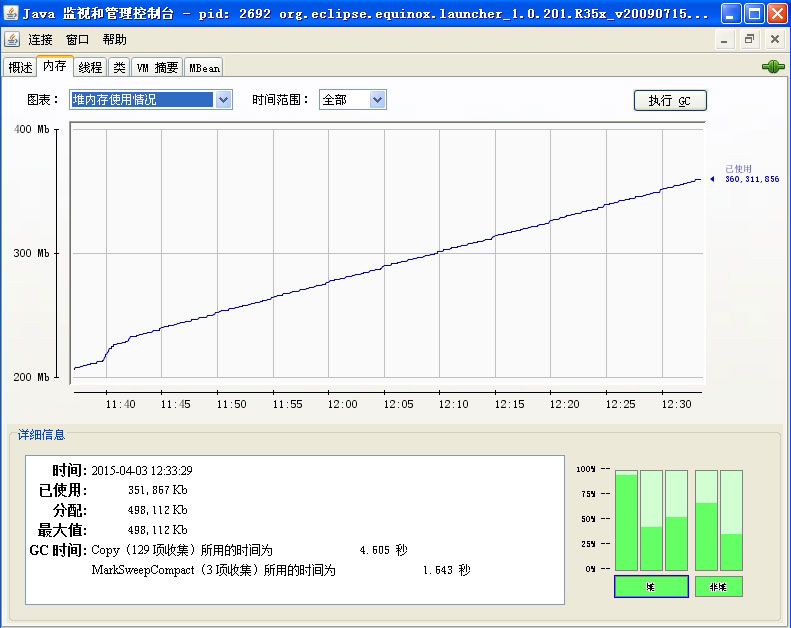Image resolution: width=791 pixels, height=628 pixels.
Task: Minimize the inner JConsole frame
Action: tap(724, 39)
